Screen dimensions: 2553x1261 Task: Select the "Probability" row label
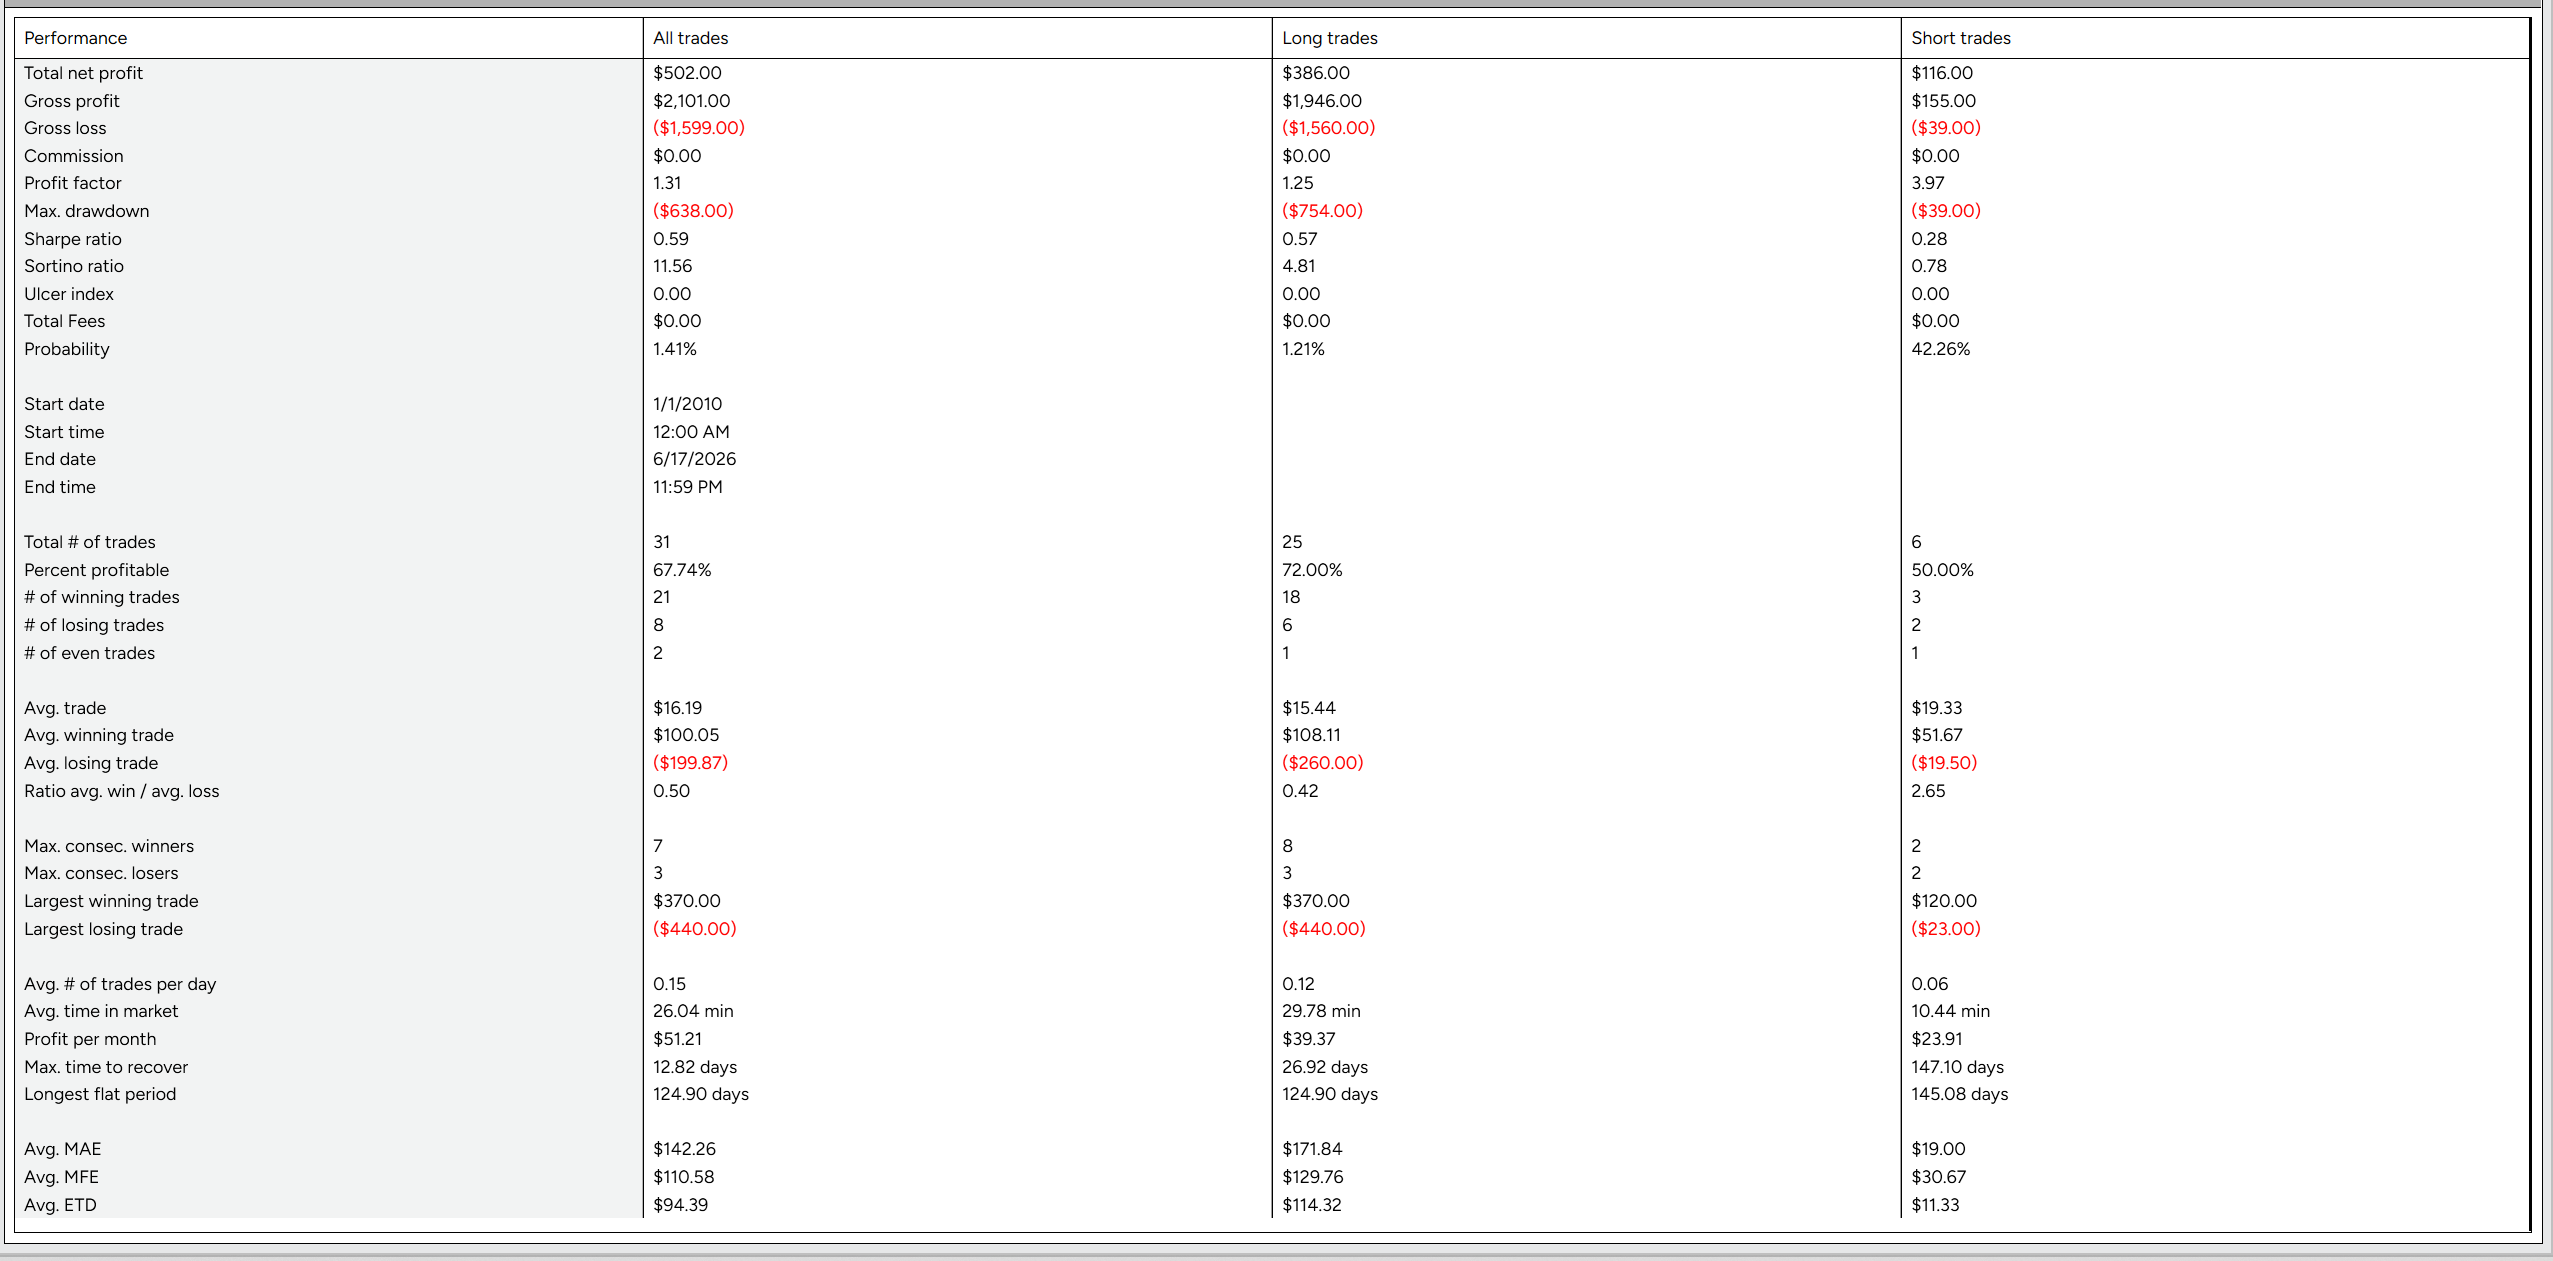coord(67,349)
